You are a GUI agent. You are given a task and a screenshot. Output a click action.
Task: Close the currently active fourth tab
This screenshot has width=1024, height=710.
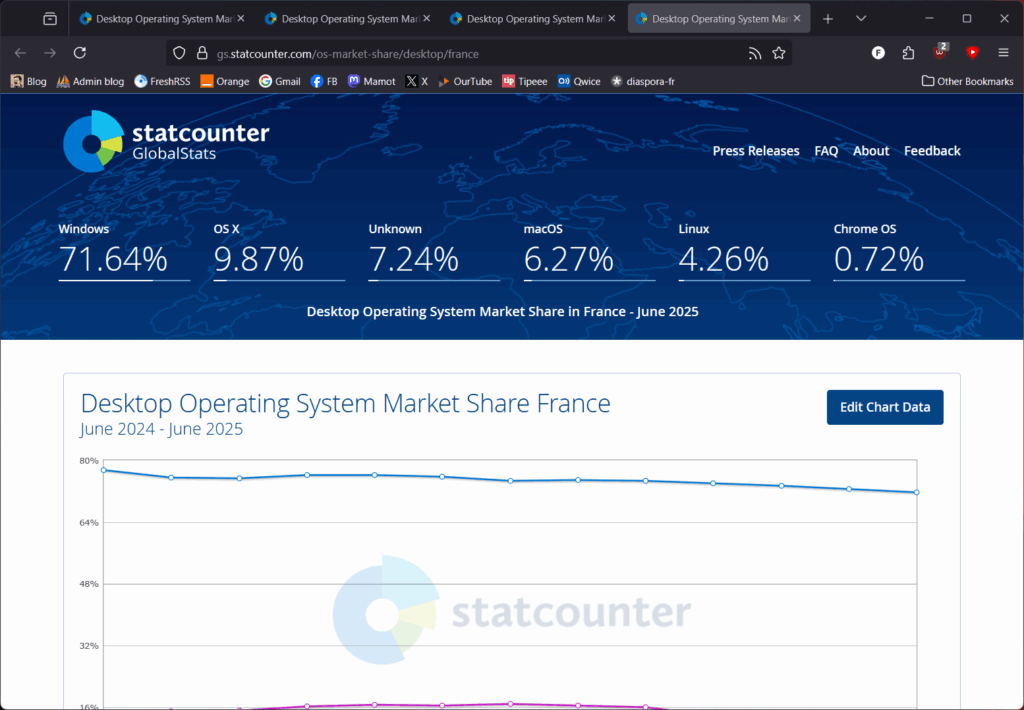tap(797, 19)
